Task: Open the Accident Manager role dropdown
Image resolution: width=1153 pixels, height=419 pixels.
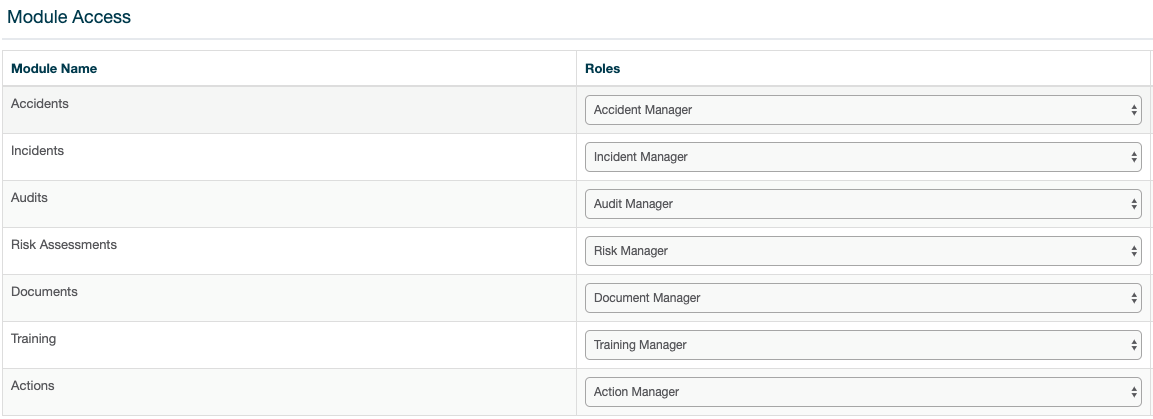Action: [863, 110]
